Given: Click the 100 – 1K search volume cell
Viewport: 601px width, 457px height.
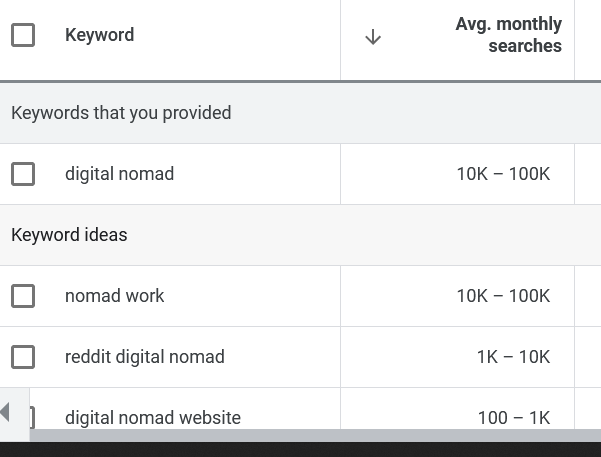Looking at the screenshot, I should [x=514, y=417].
